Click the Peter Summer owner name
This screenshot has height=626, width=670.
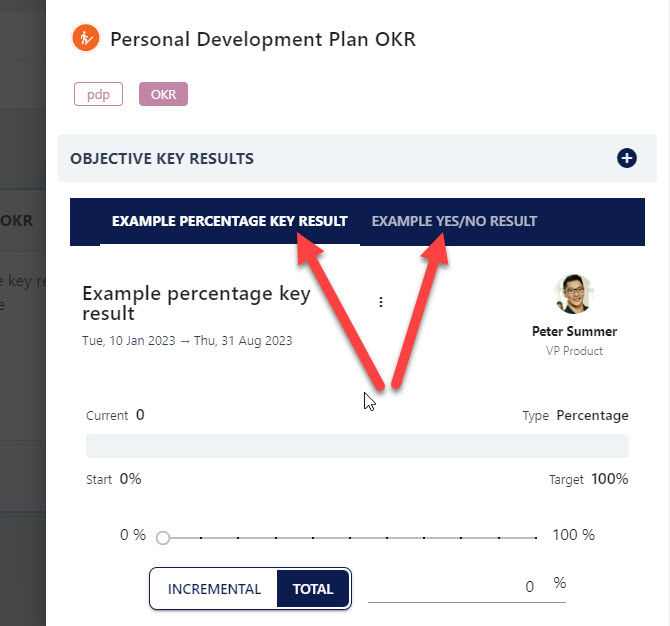[574, 331]
